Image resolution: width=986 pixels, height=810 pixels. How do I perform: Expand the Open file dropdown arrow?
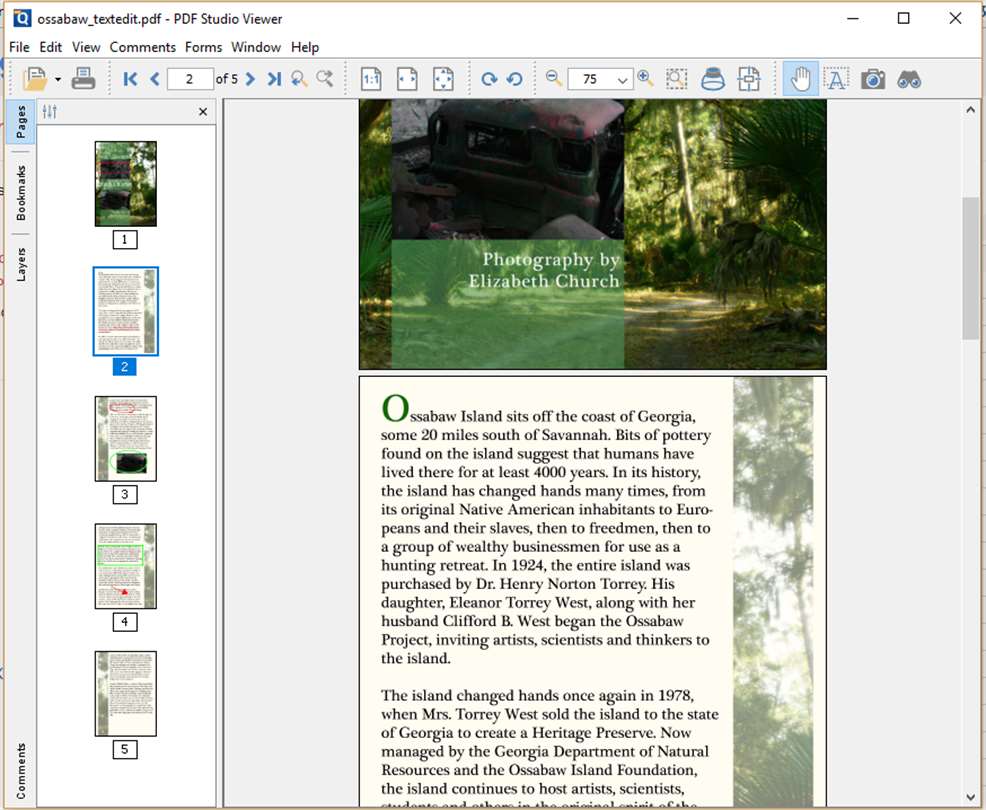coord(58,79)
